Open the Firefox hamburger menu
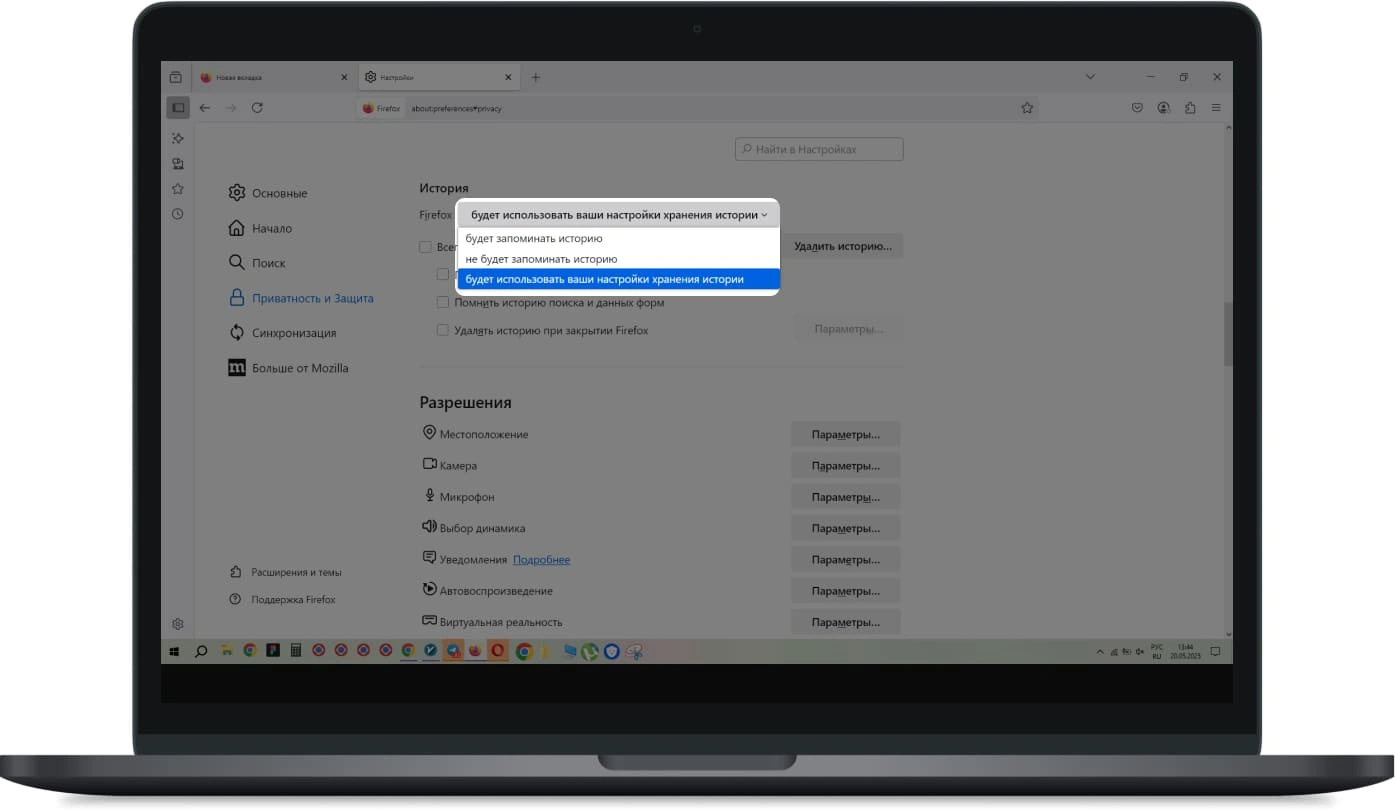Viewport: 1395px width, 812px height. [x=1216, y=108]
